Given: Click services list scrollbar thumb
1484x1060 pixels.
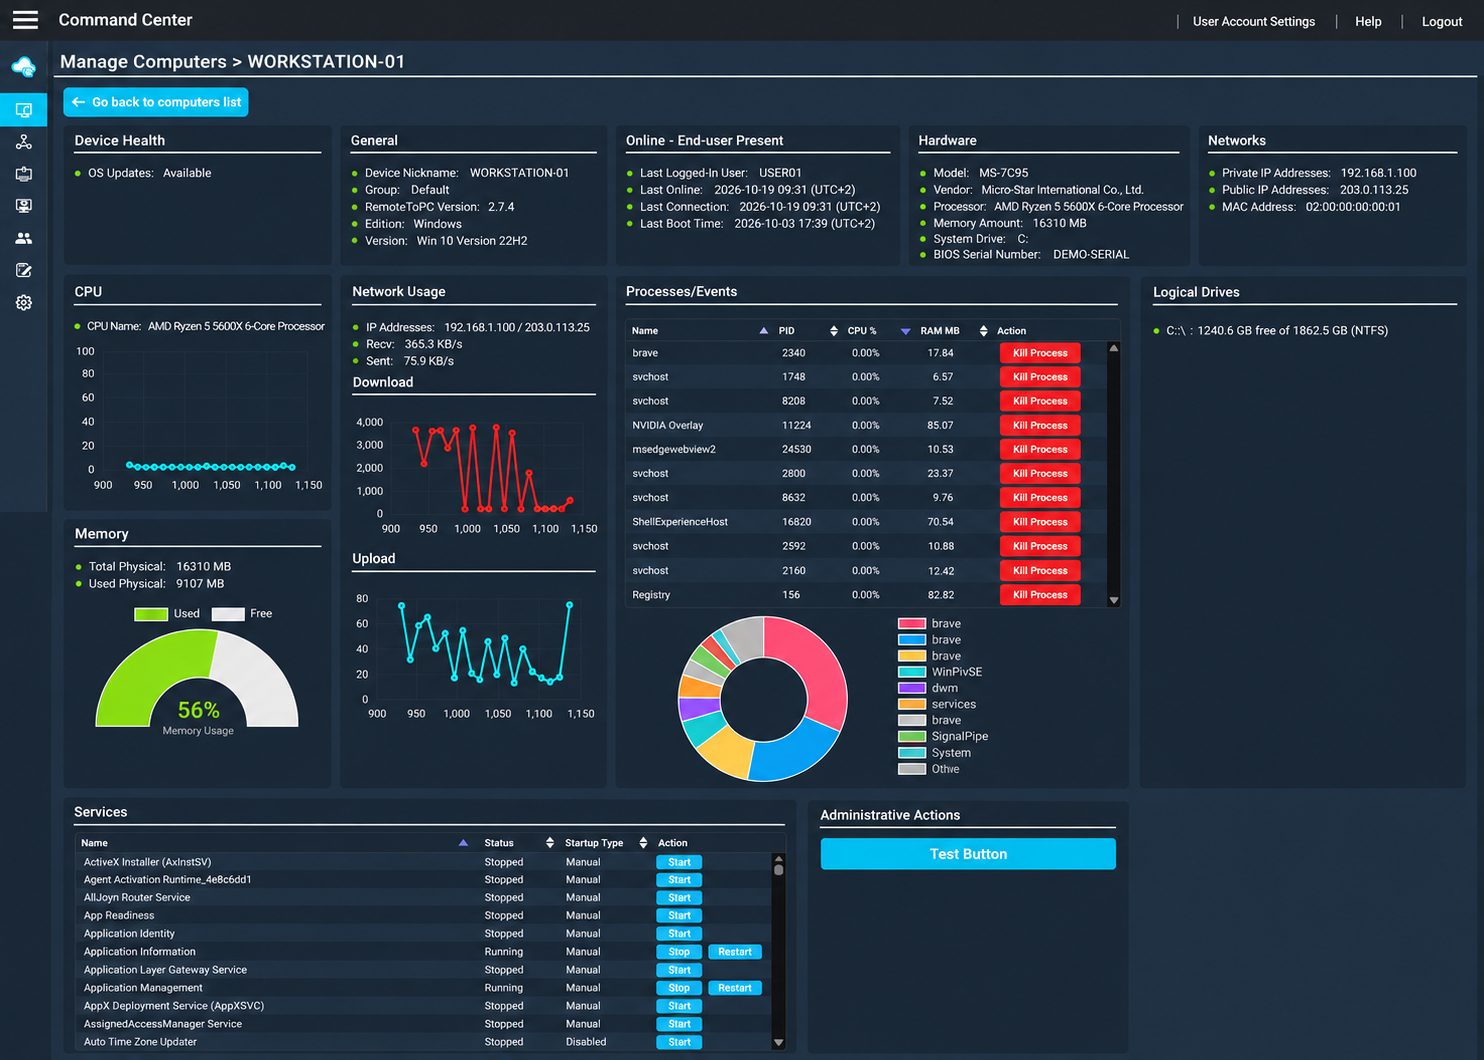Looking at the screenshot, I should [x=778, y=869].
